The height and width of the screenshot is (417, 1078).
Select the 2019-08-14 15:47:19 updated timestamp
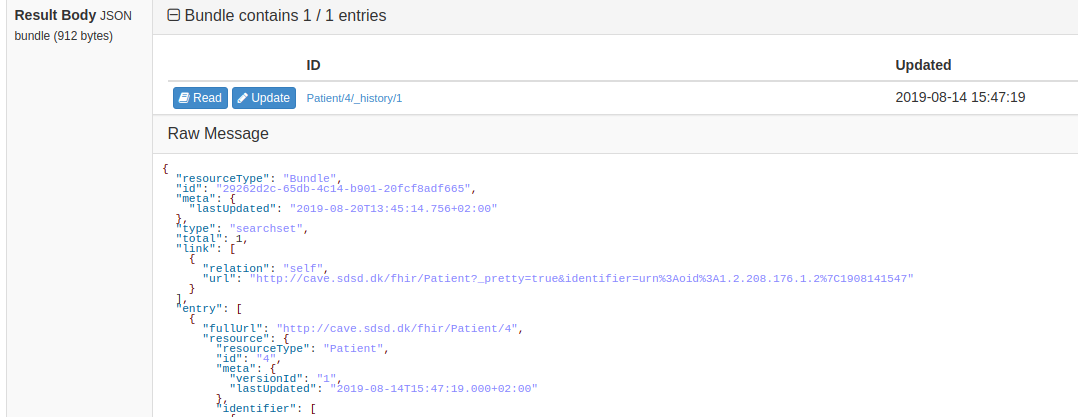tap(960, 98)
